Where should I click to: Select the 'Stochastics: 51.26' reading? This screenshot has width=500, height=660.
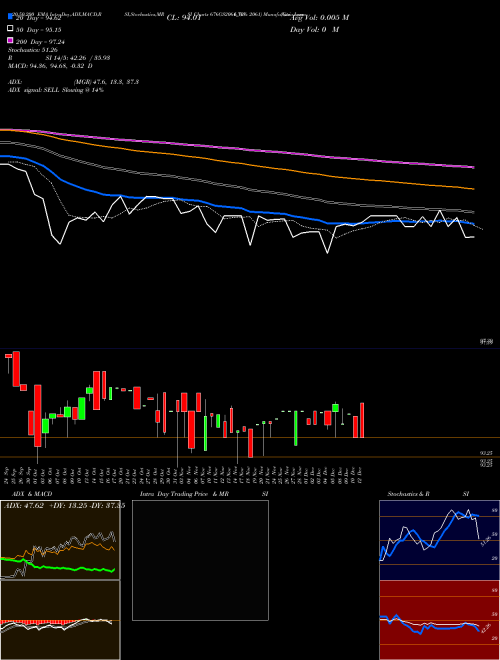point(33,50)
